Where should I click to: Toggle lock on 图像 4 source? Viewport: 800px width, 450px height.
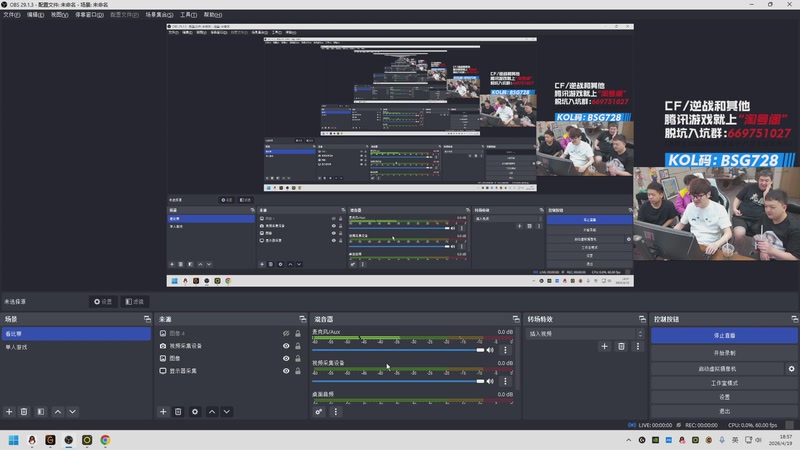point(298,333)
